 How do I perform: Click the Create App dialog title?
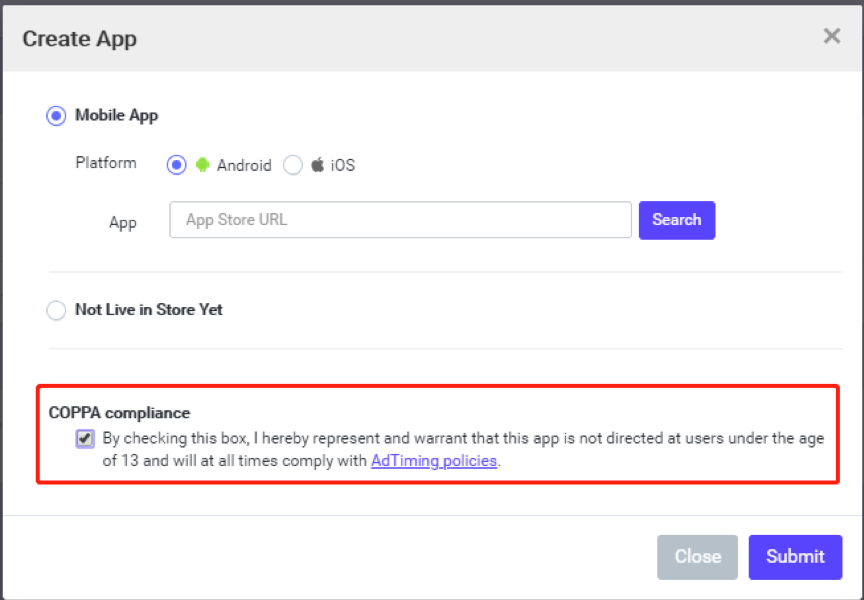click(79, 39)
